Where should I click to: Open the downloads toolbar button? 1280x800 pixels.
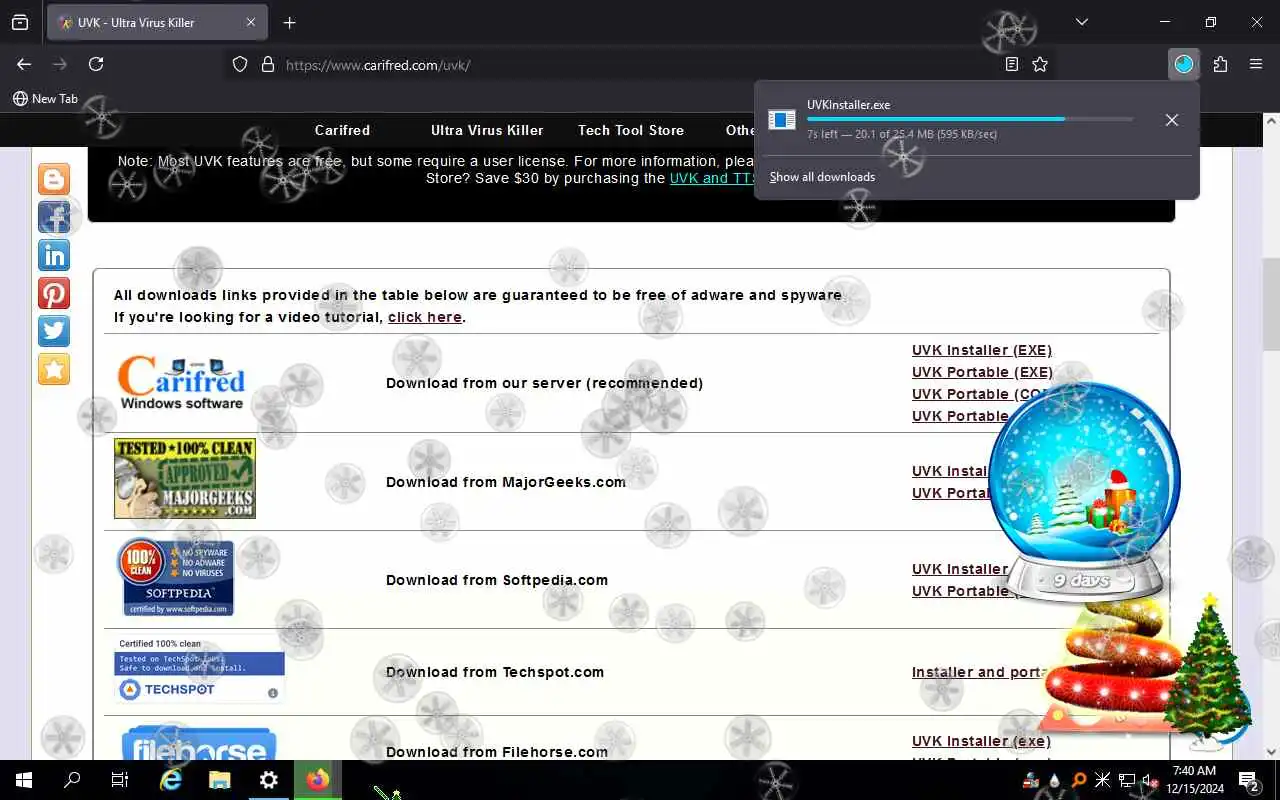1184,64
